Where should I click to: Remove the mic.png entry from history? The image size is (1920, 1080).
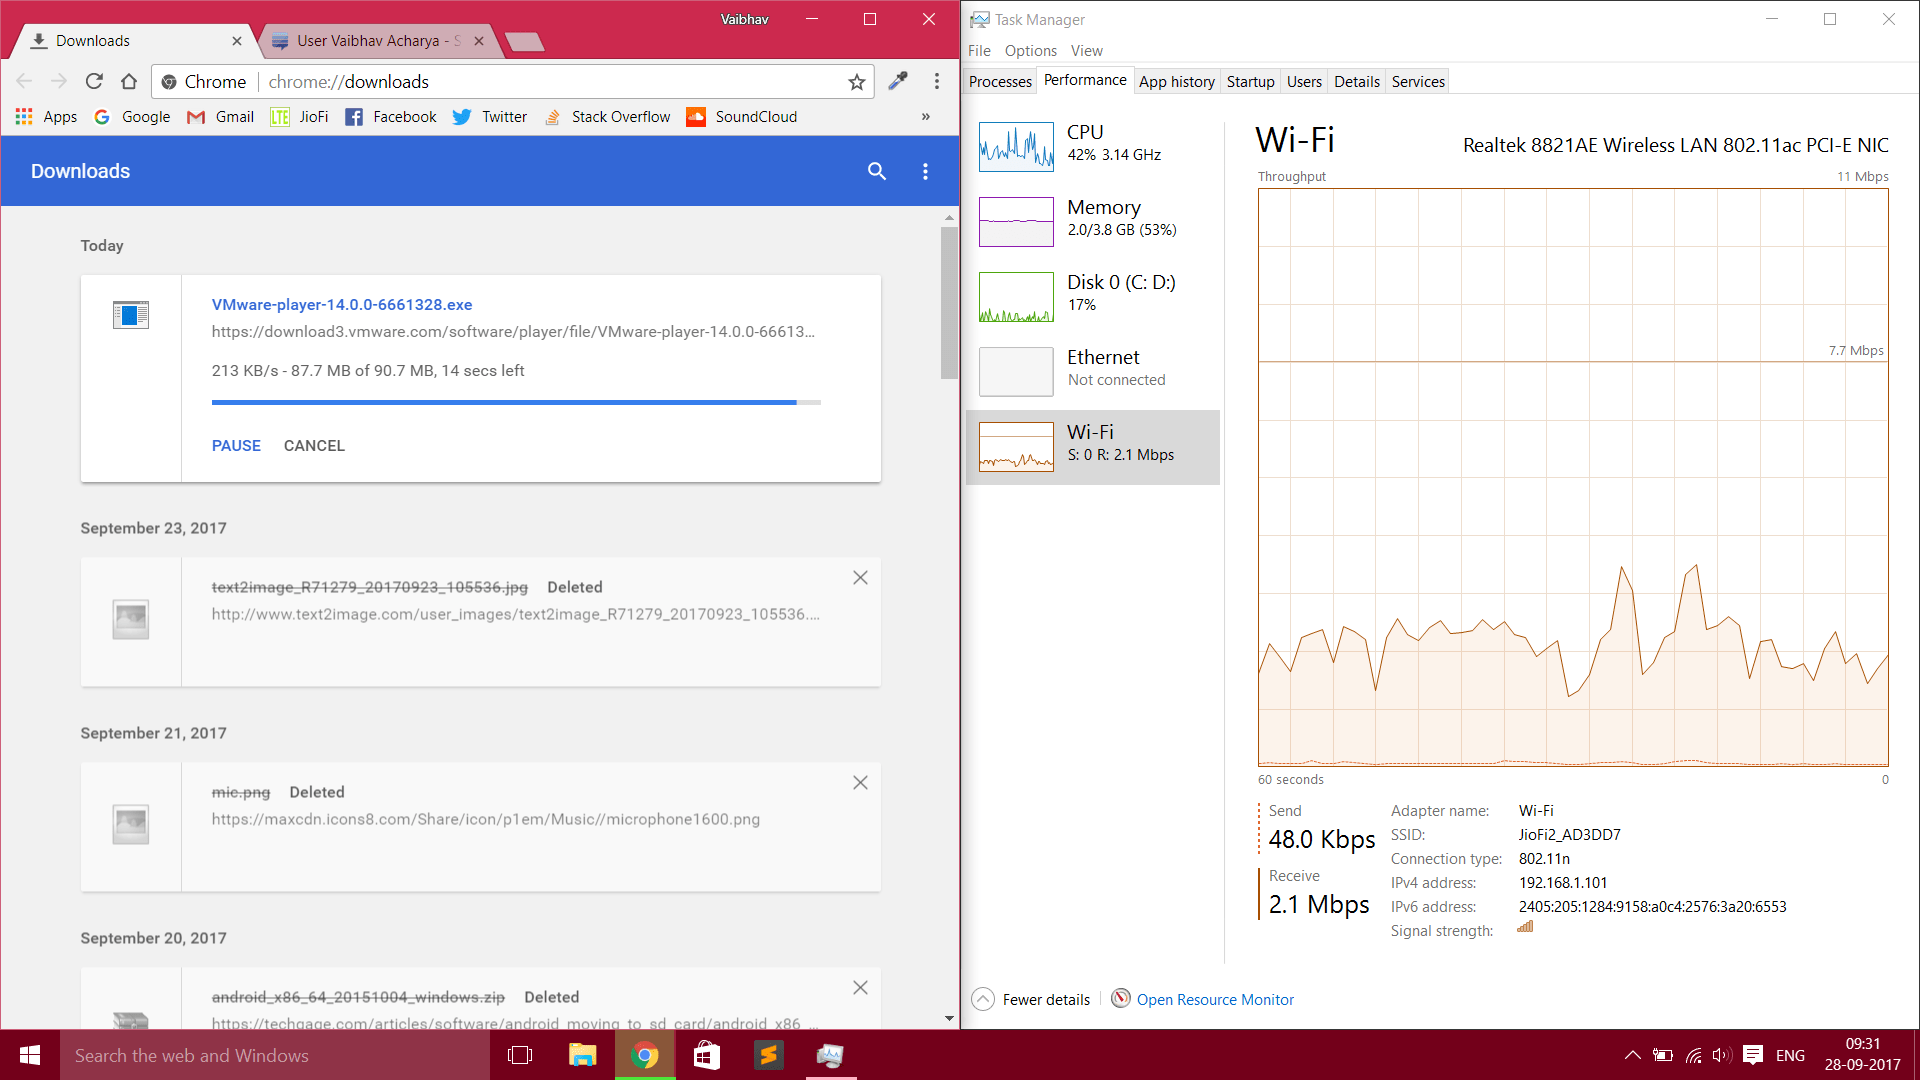(860, 782)
